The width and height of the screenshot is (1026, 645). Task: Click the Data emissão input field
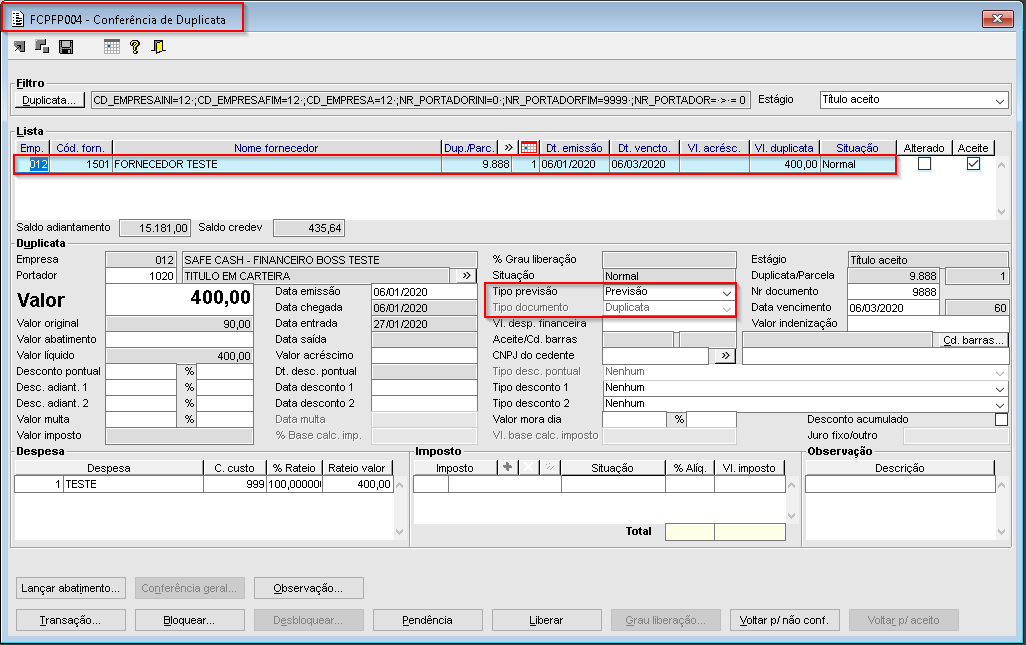[x=423, y=292]
